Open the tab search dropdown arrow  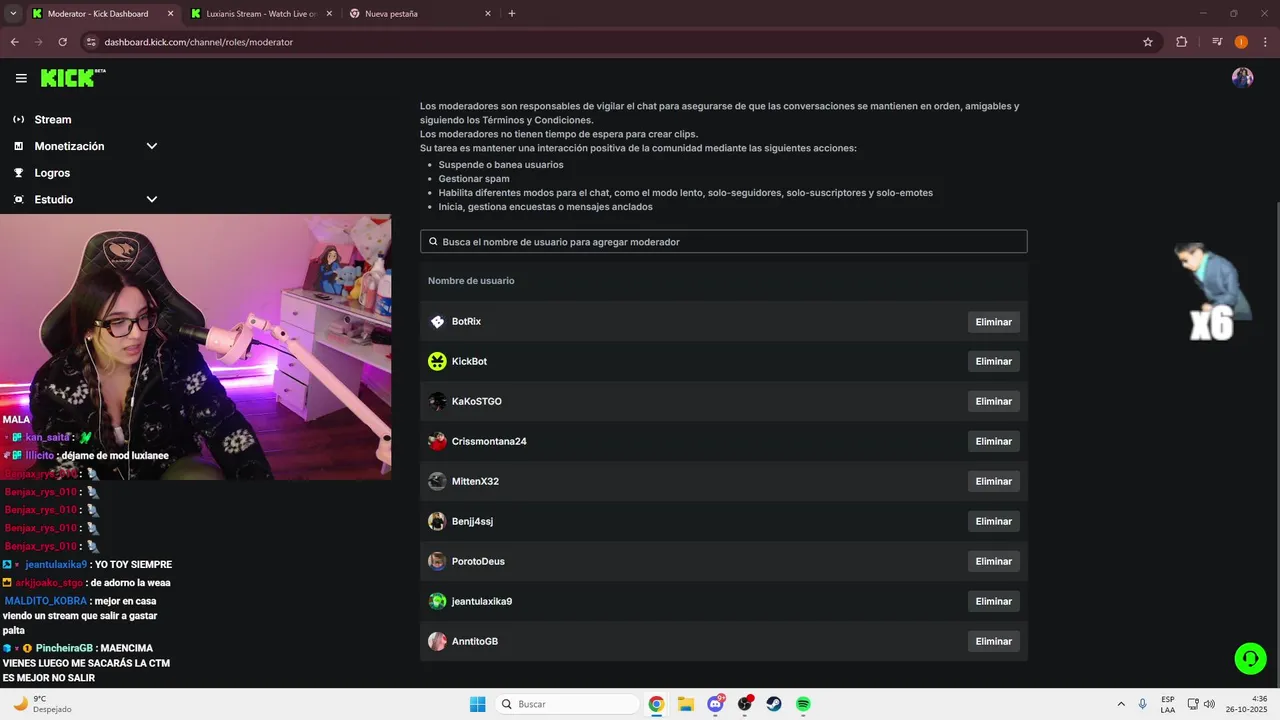click(x=13, y=14)
